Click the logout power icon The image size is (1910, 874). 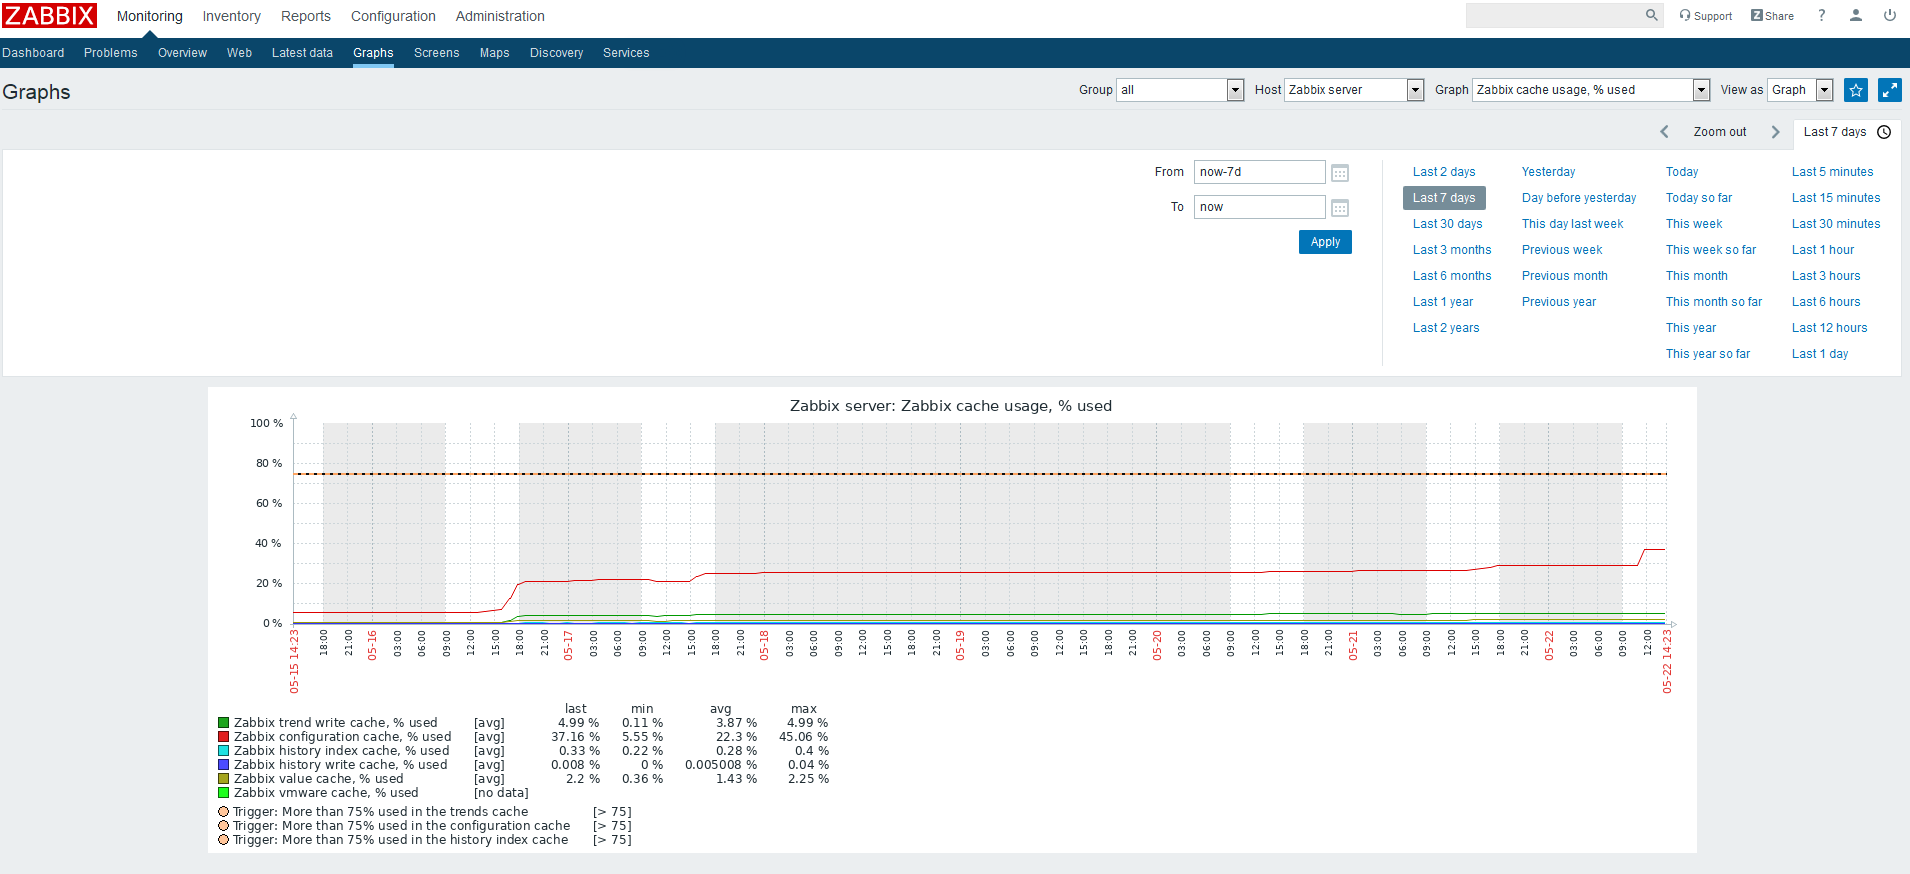click(x=1889, y=15)
